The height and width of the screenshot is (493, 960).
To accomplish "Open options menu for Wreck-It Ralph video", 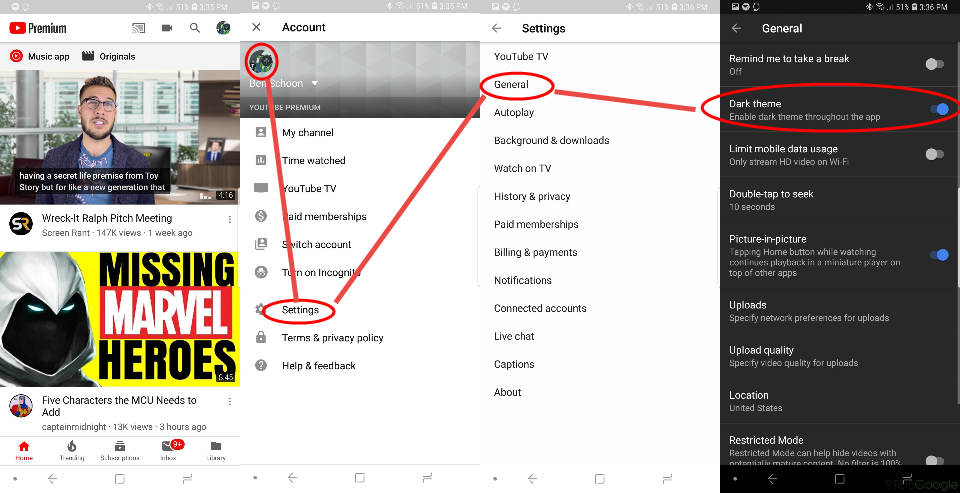I will coord(230,219).
